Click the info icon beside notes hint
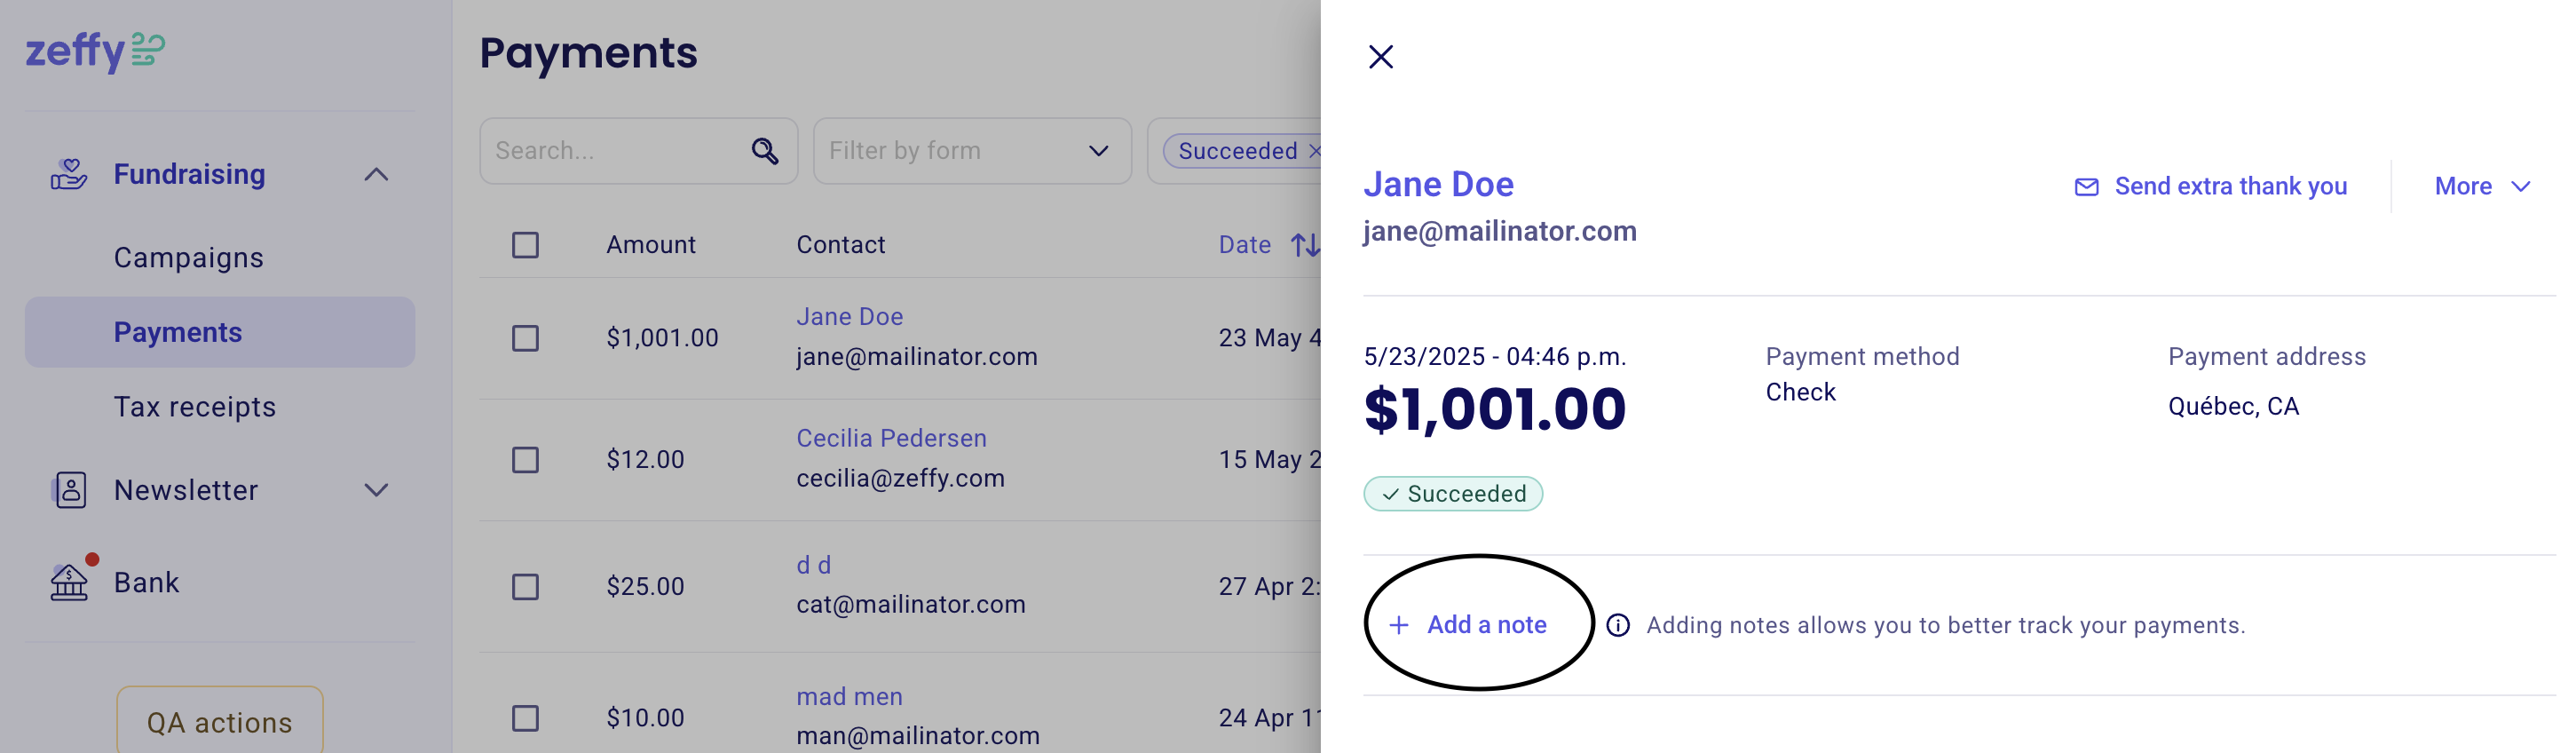Image resolution: width=2576 pixels, height=753 pixels. click(x=1617, y=625)
